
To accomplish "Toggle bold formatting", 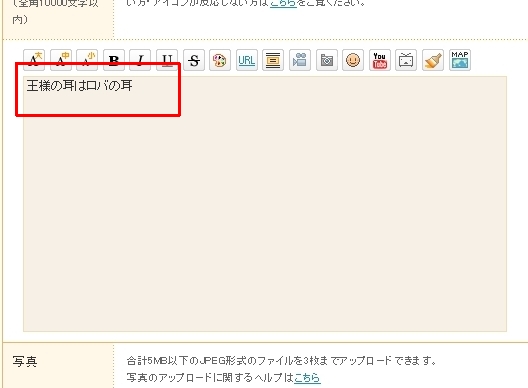I will [x=114, y=60].
